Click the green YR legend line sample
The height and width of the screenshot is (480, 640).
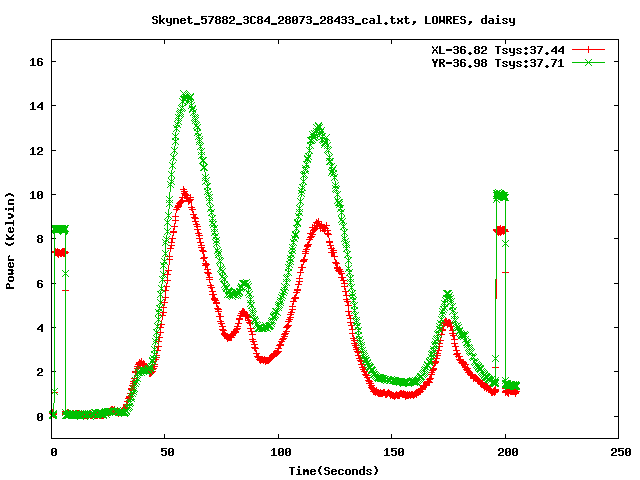588,62
